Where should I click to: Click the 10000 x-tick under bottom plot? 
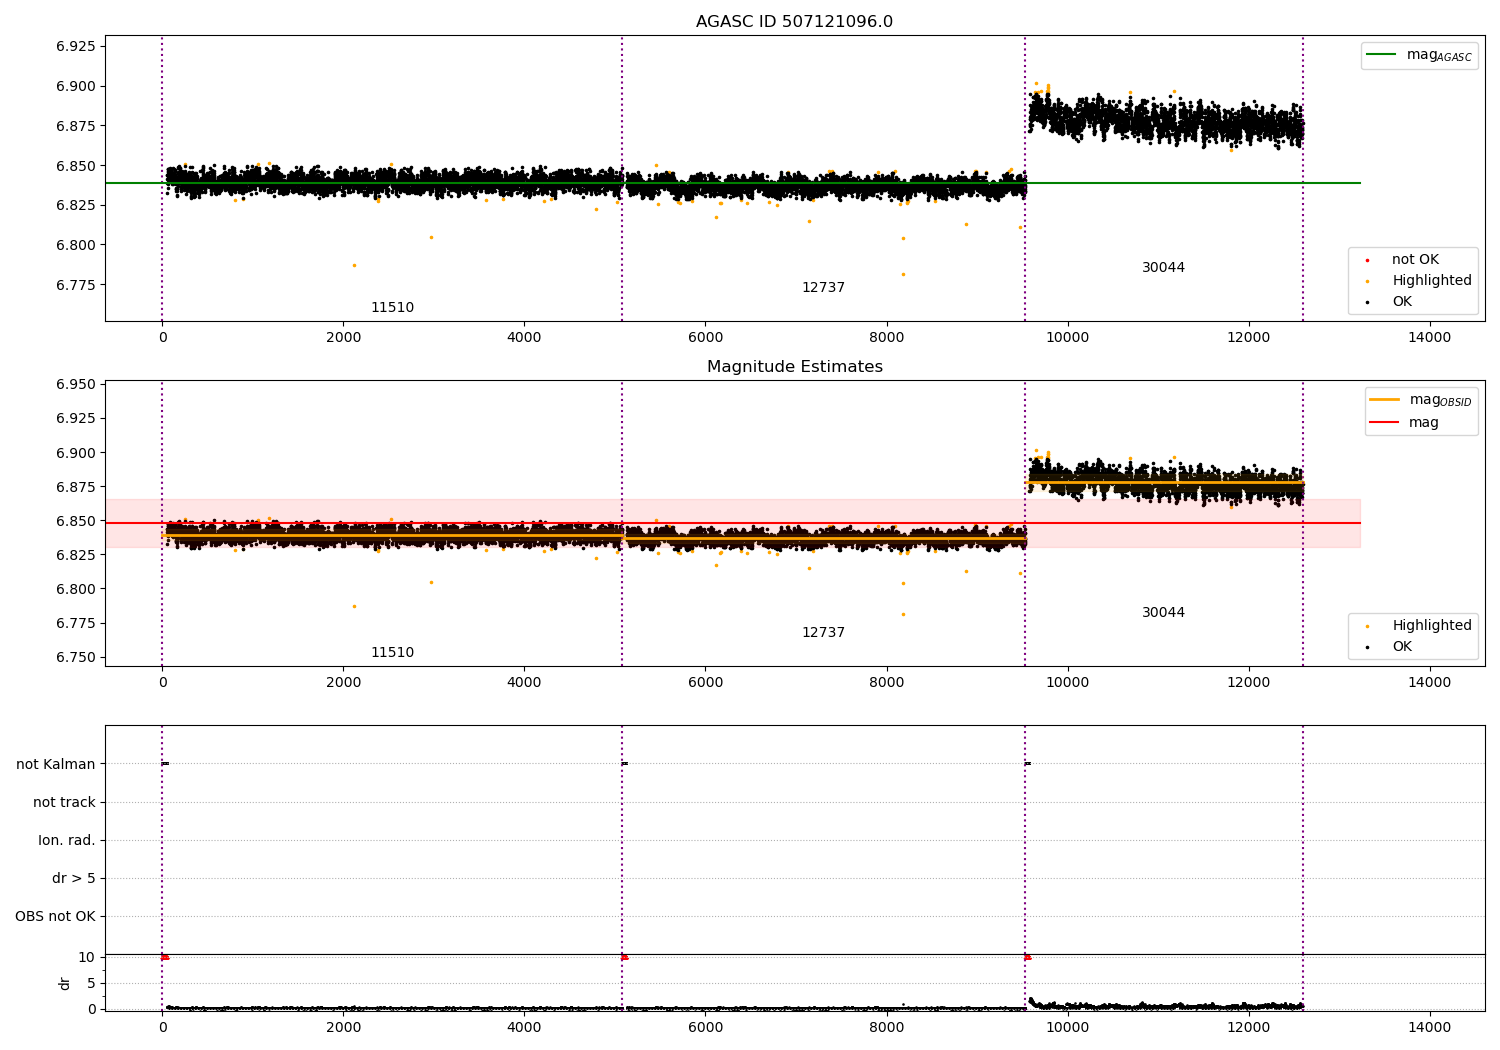pos(1067,1027)
